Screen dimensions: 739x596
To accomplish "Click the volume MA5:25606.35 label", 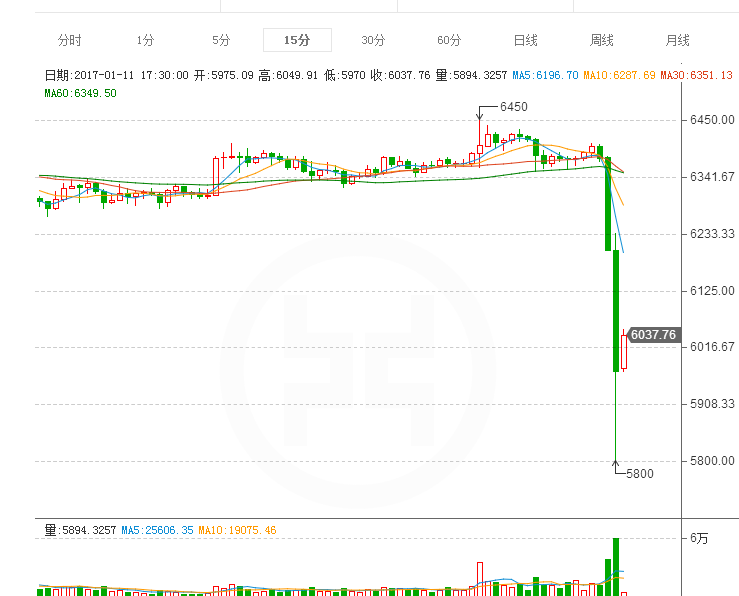I will 157,531.
